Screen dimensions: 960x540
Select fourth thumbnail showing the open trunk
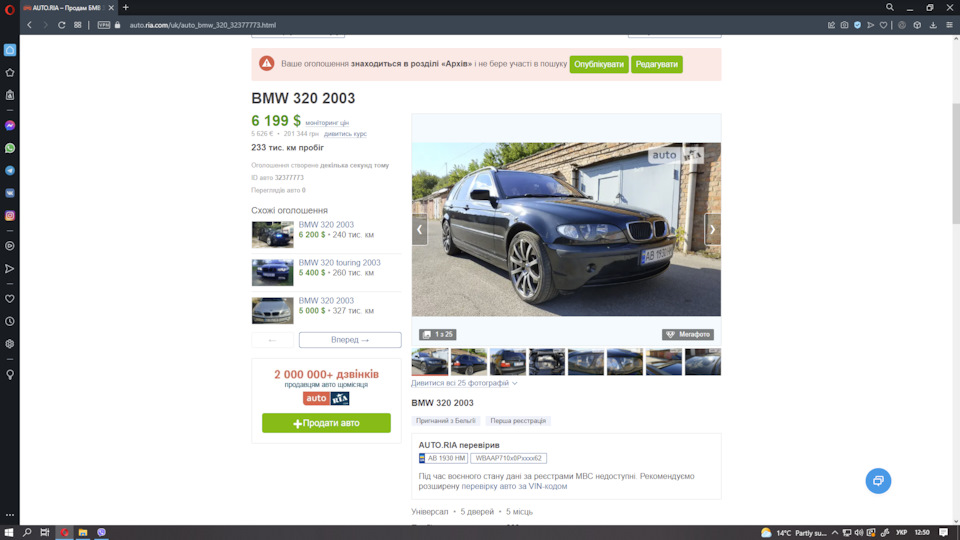click(547, 362)
